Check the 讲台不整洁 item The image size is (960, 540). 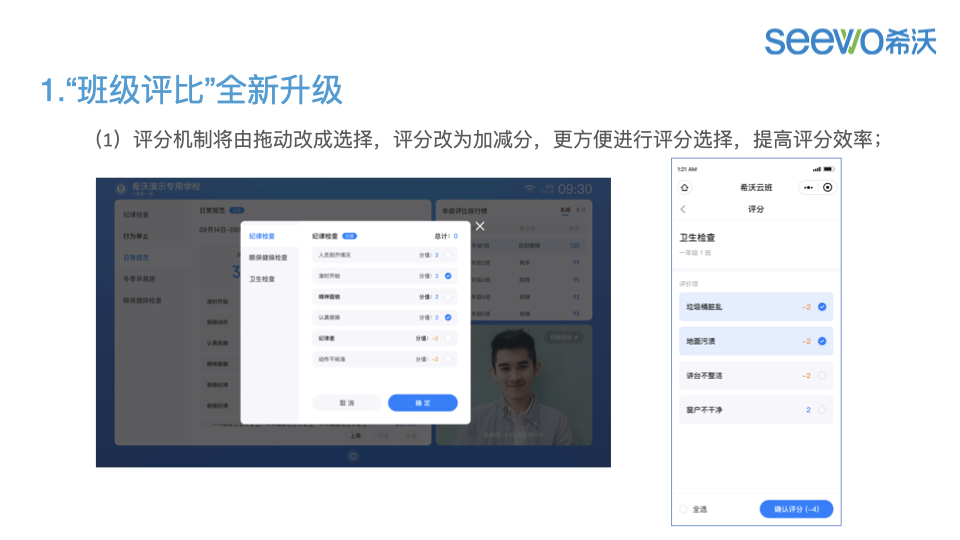coord(822,375)
